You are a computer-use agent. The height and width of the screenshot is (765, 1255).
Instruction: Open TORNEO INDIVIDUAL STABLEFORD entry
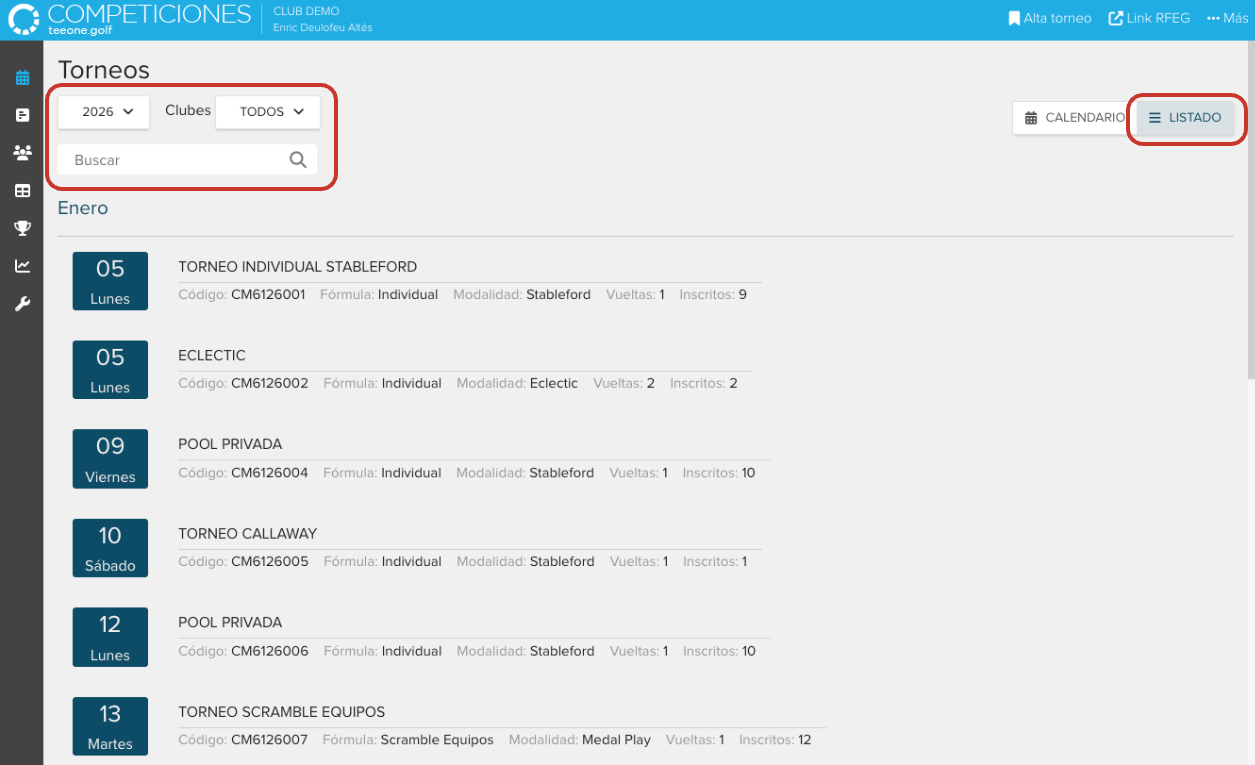(297, 267)
